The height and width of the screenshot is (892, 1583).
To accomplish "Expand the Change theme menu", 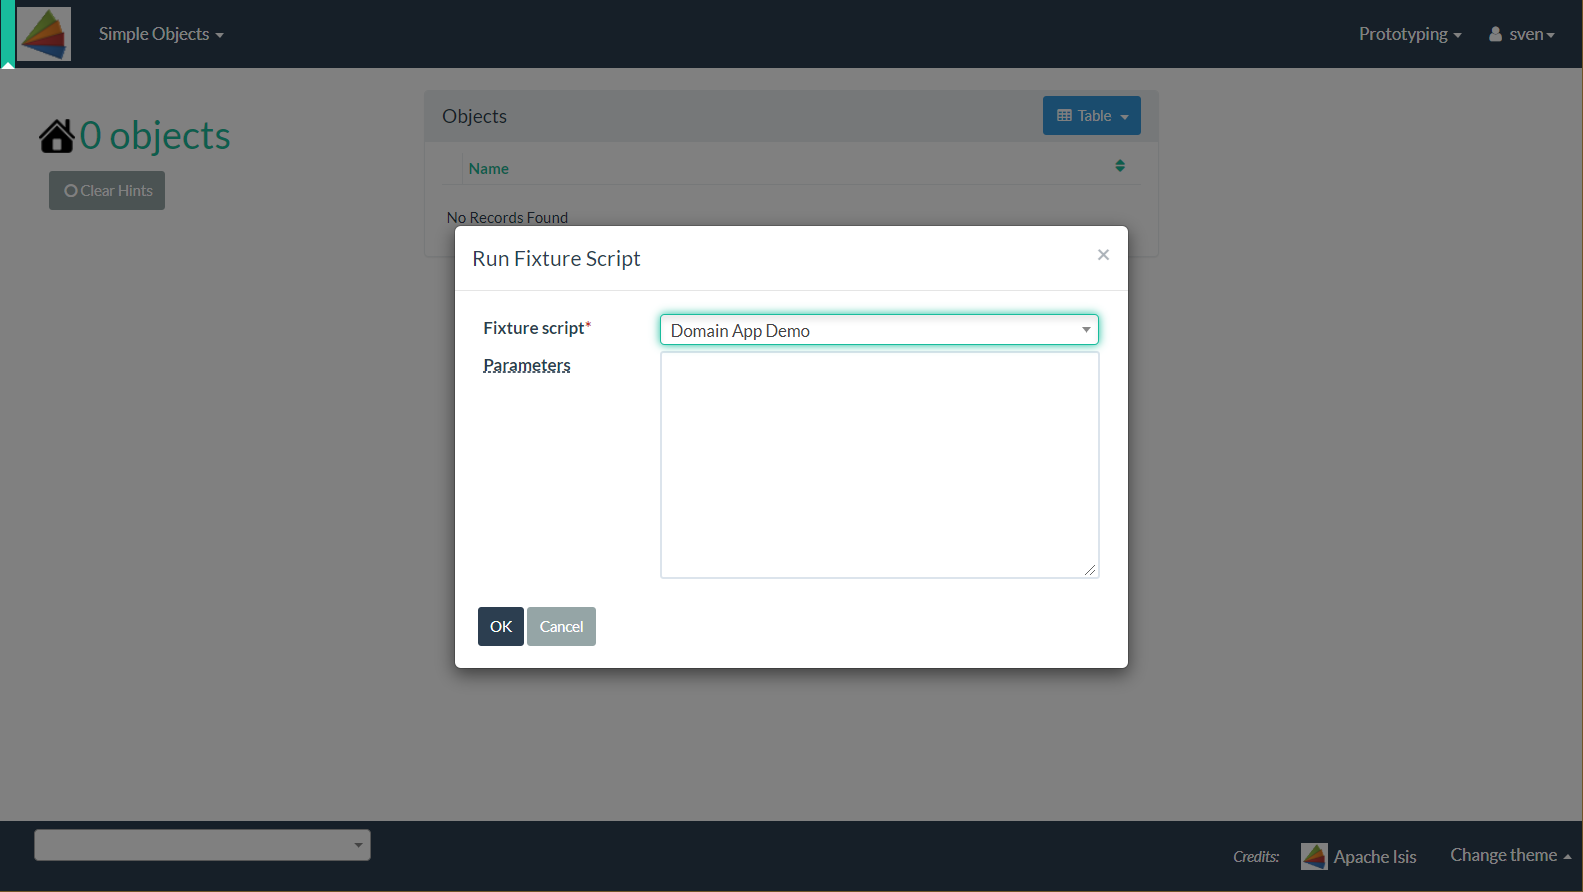I will point(1510,855).
